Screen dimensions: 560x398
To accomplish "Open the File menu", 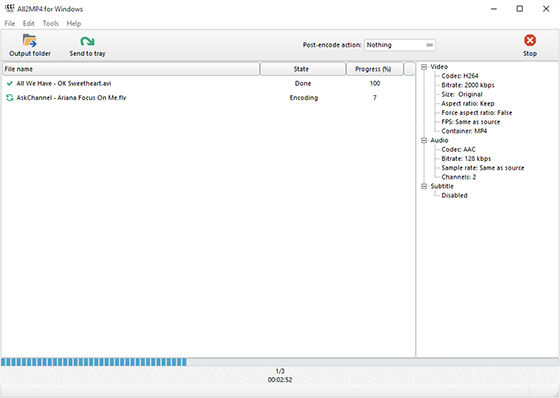I will (x=10, y=24).
